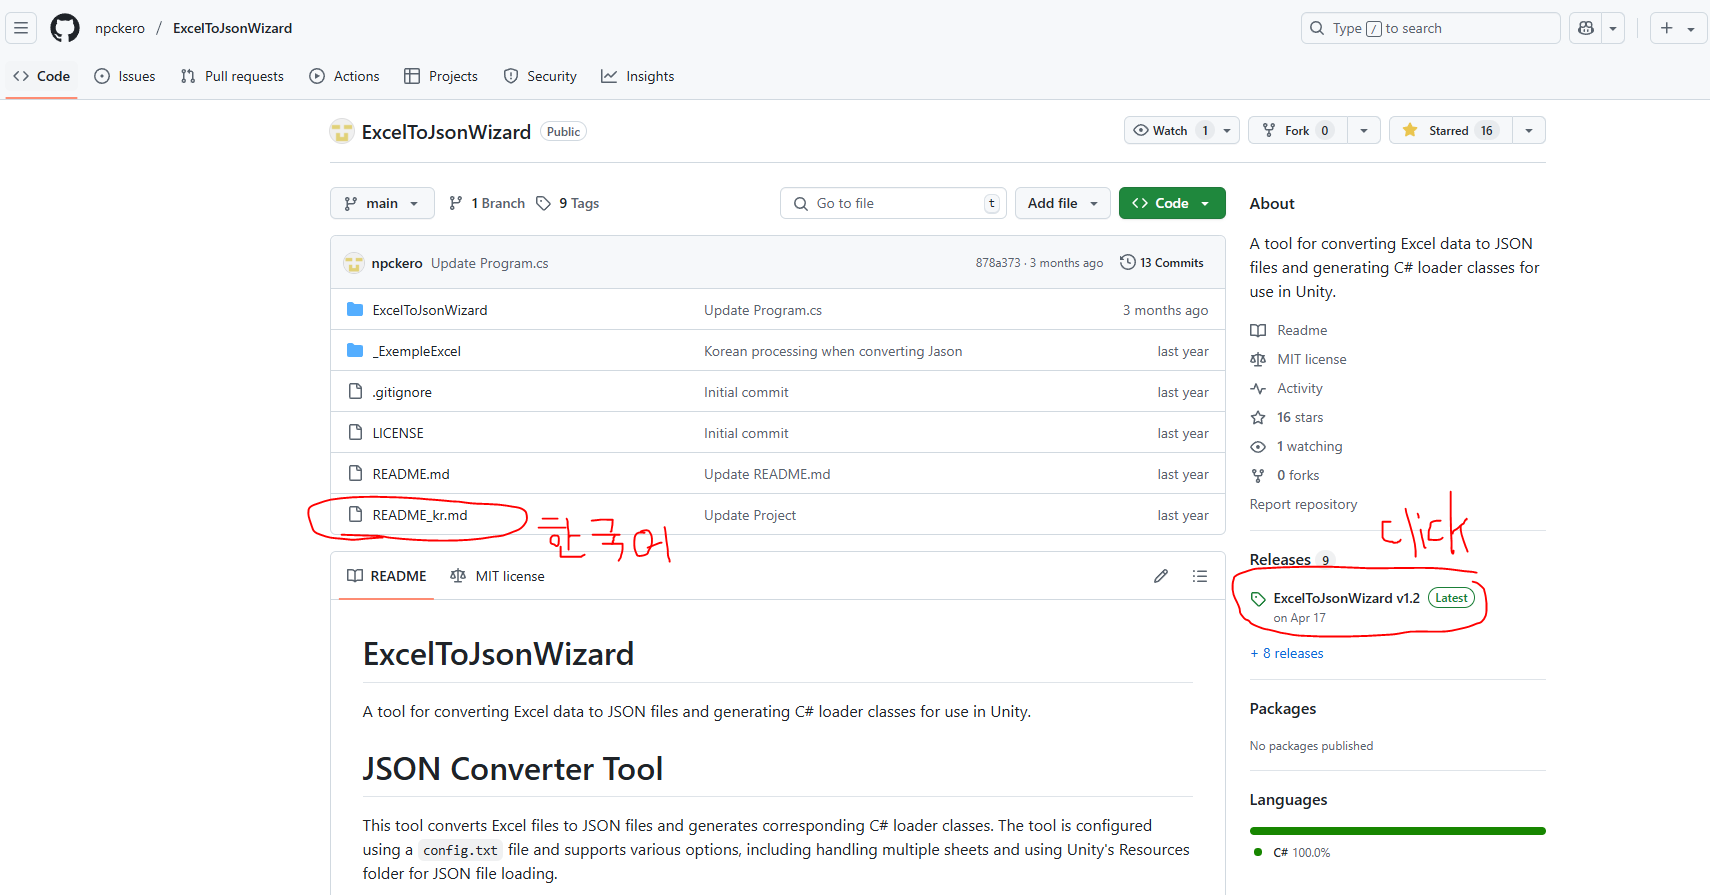Unstar the repository via Starred button
The height and width of the screenshot is (895, 1710).
pos(1450,130)
